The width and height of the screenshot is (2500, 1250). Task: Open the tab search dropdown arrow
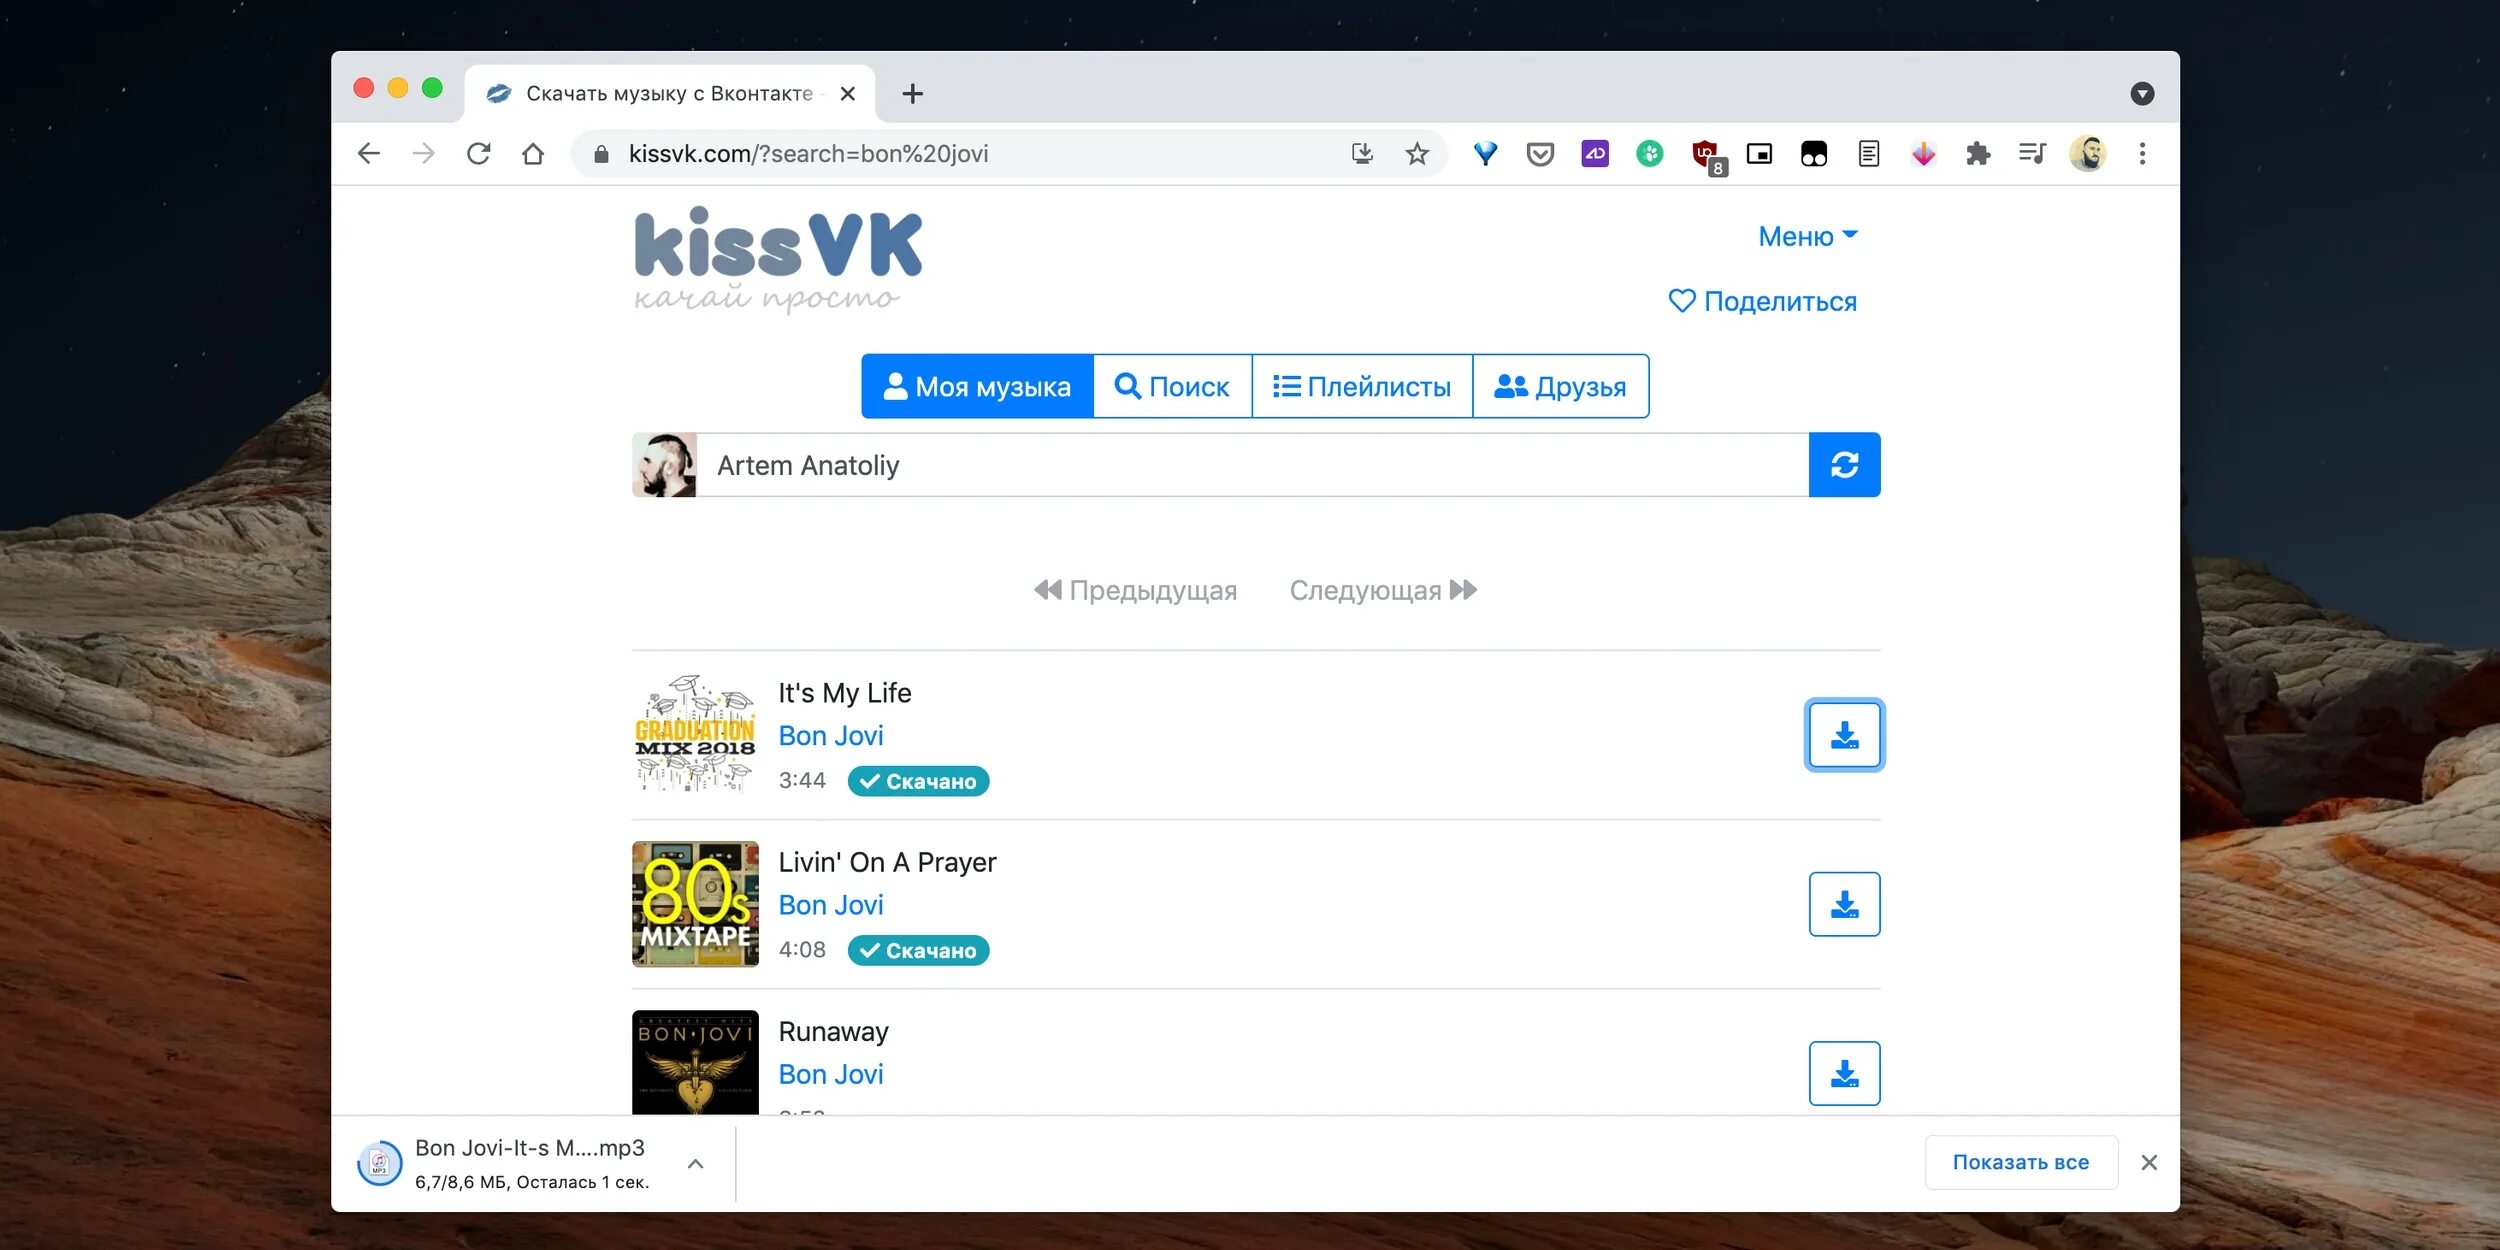pos(2142,94)
